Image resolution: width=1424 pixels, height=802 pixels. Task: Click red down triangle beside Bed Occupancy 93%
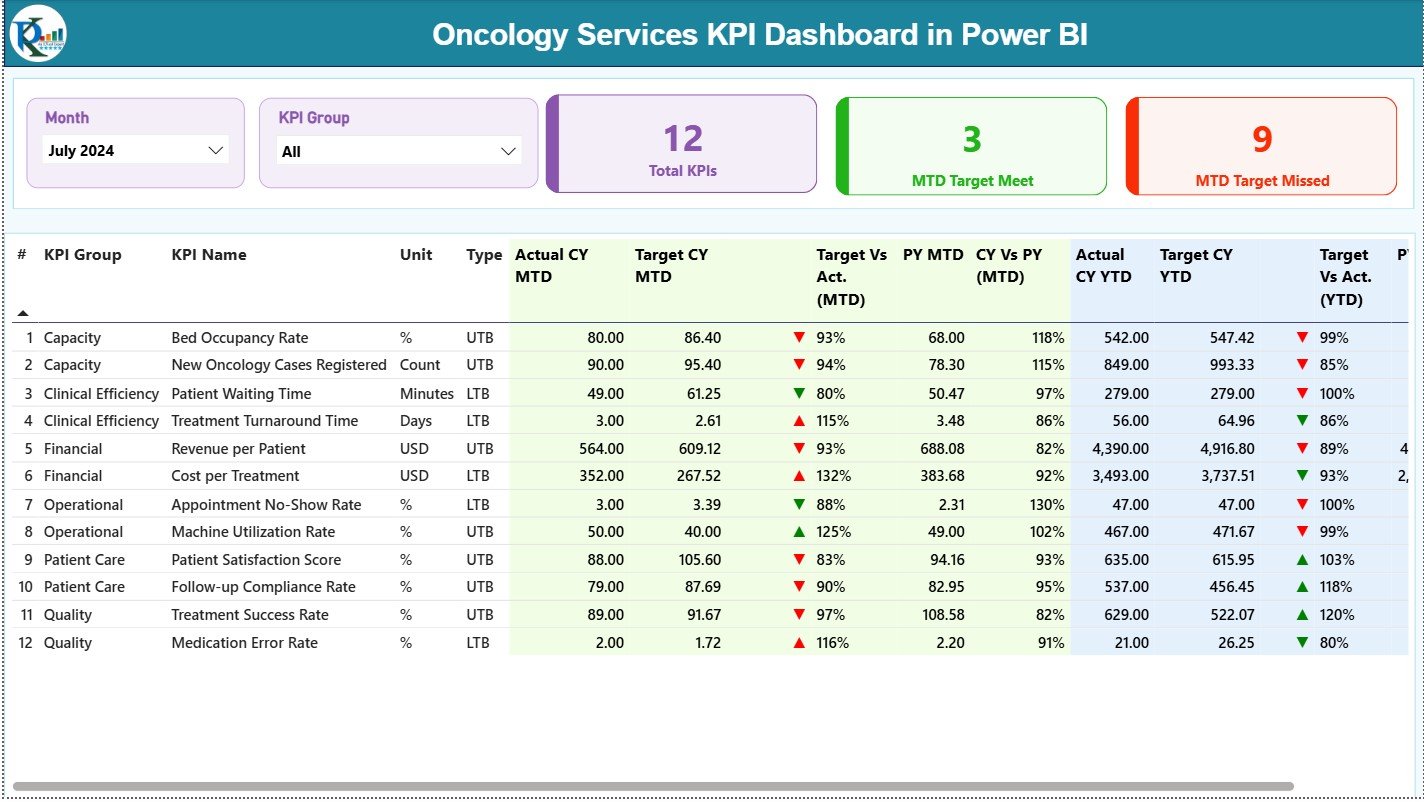799,337
